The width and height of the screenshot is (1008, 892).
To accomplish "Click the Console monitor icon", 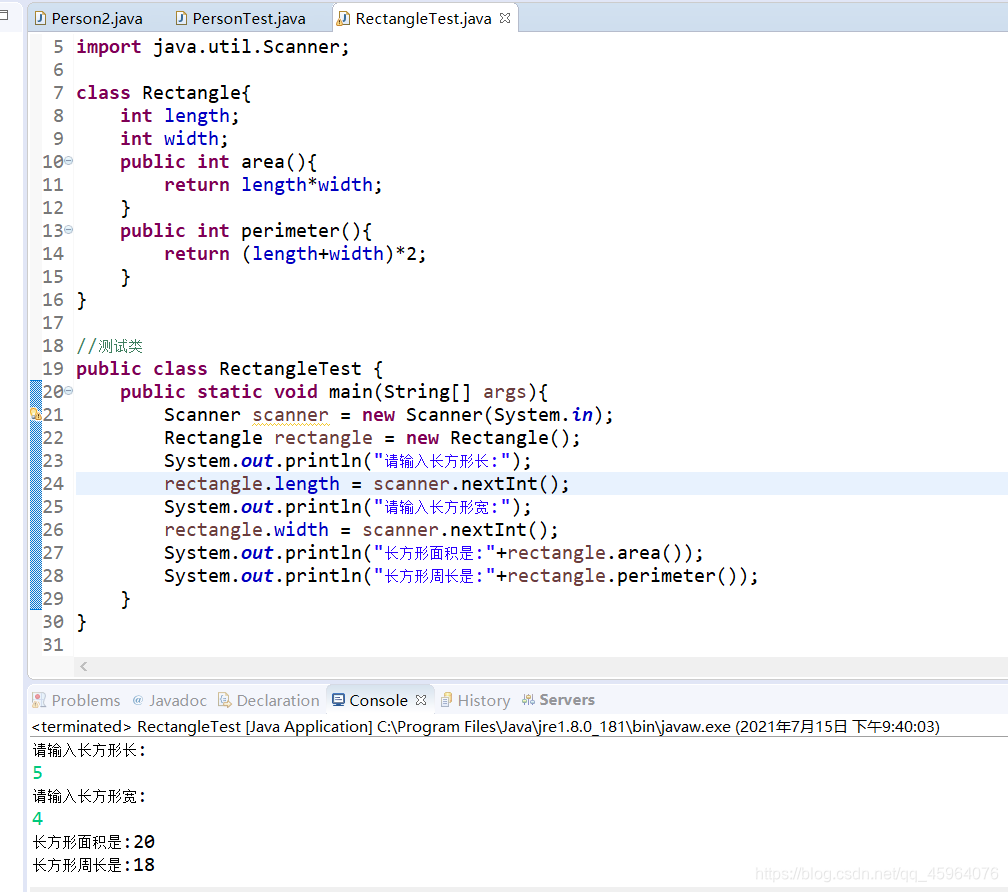I will [x=338, y=700].
